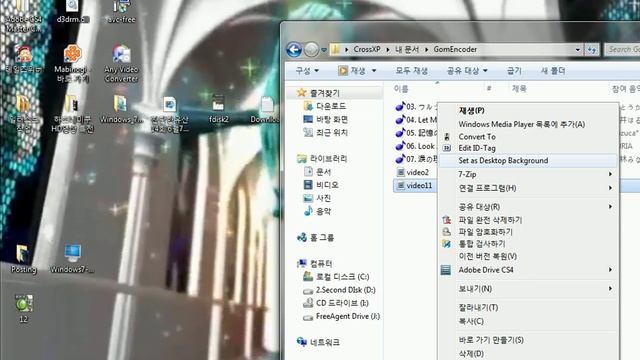Click the Back arrow in Explorer window

294,50
